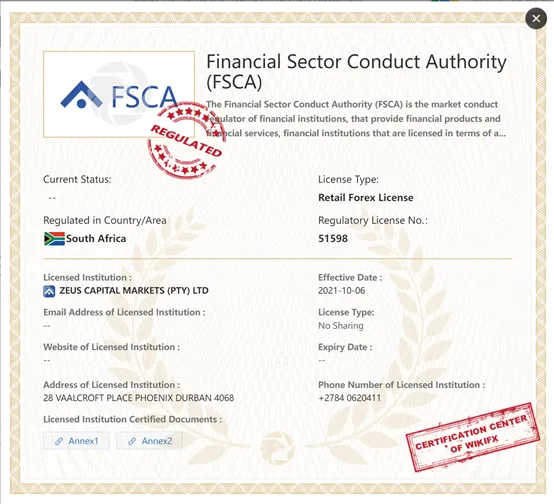
Task: Click the FSCA logo image
Action: tap(119, 94)
